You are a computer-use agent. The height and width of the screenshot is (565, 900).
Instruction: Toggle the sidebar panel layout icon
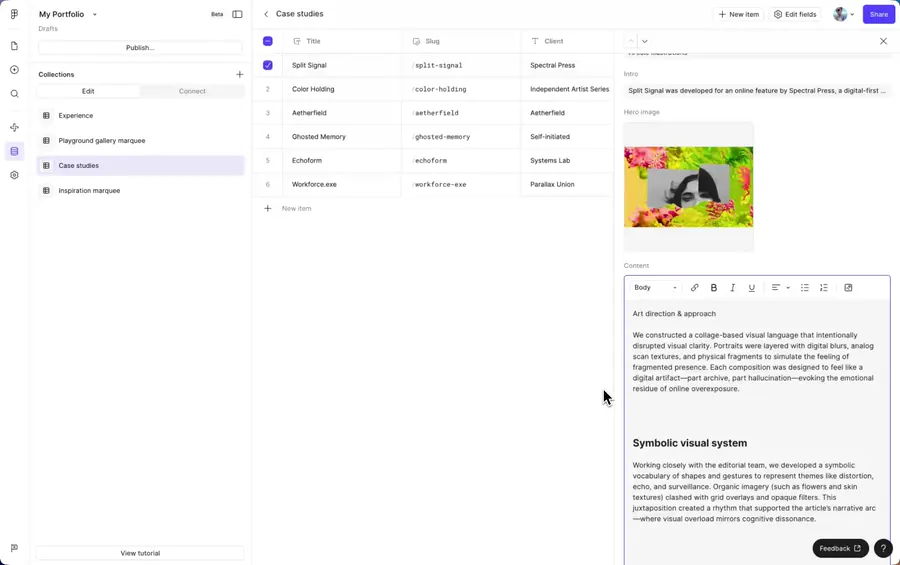(237, 14)
